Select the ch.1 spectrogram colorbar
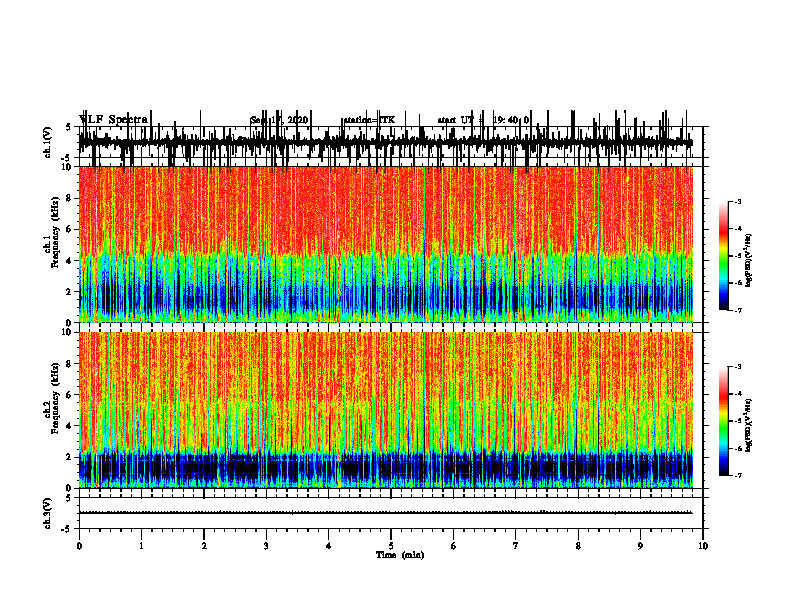The image size is (792, 612). [723, 256]
